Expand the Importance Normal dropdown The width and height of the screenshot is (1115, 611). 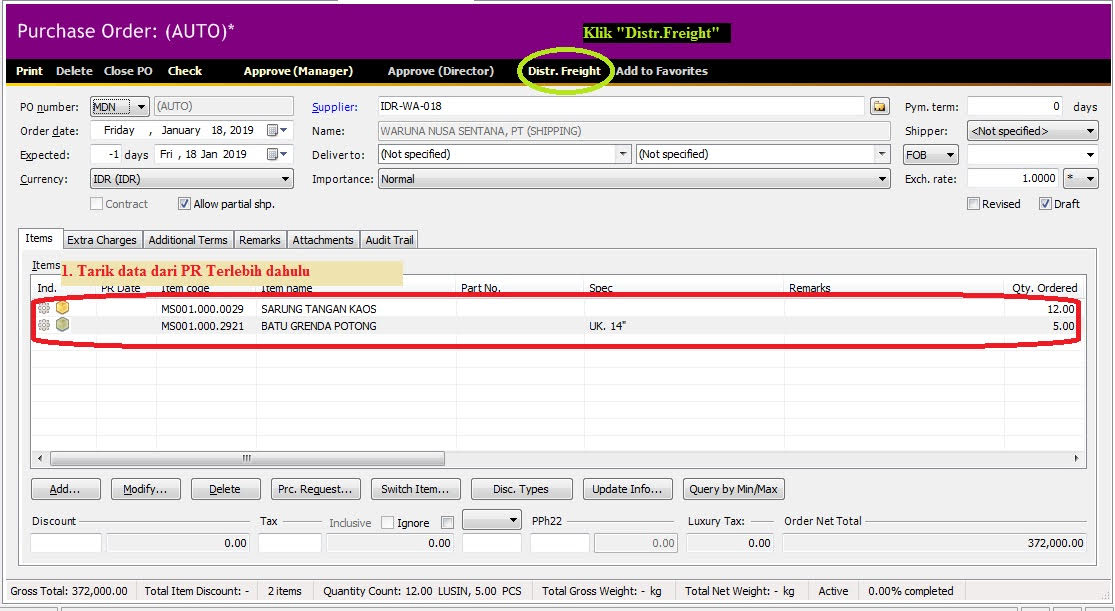click(882, 180)
